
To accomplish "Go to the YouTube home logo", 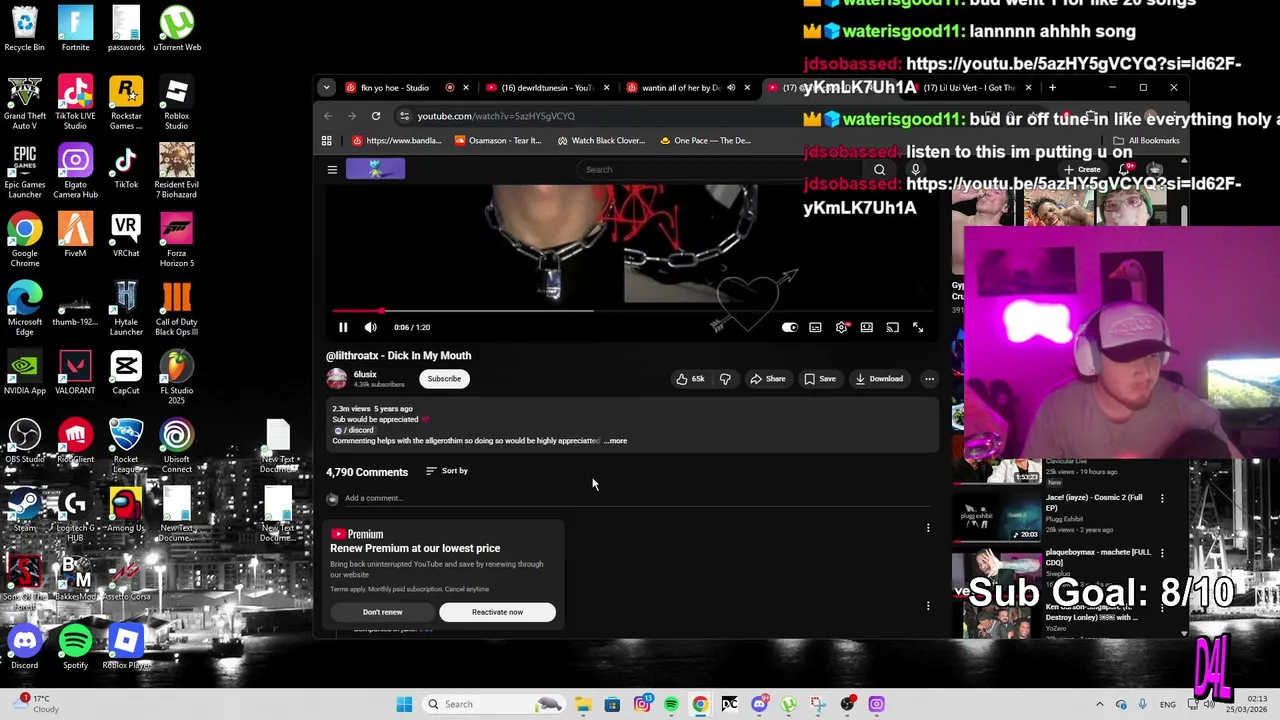I will click(376, 169).
